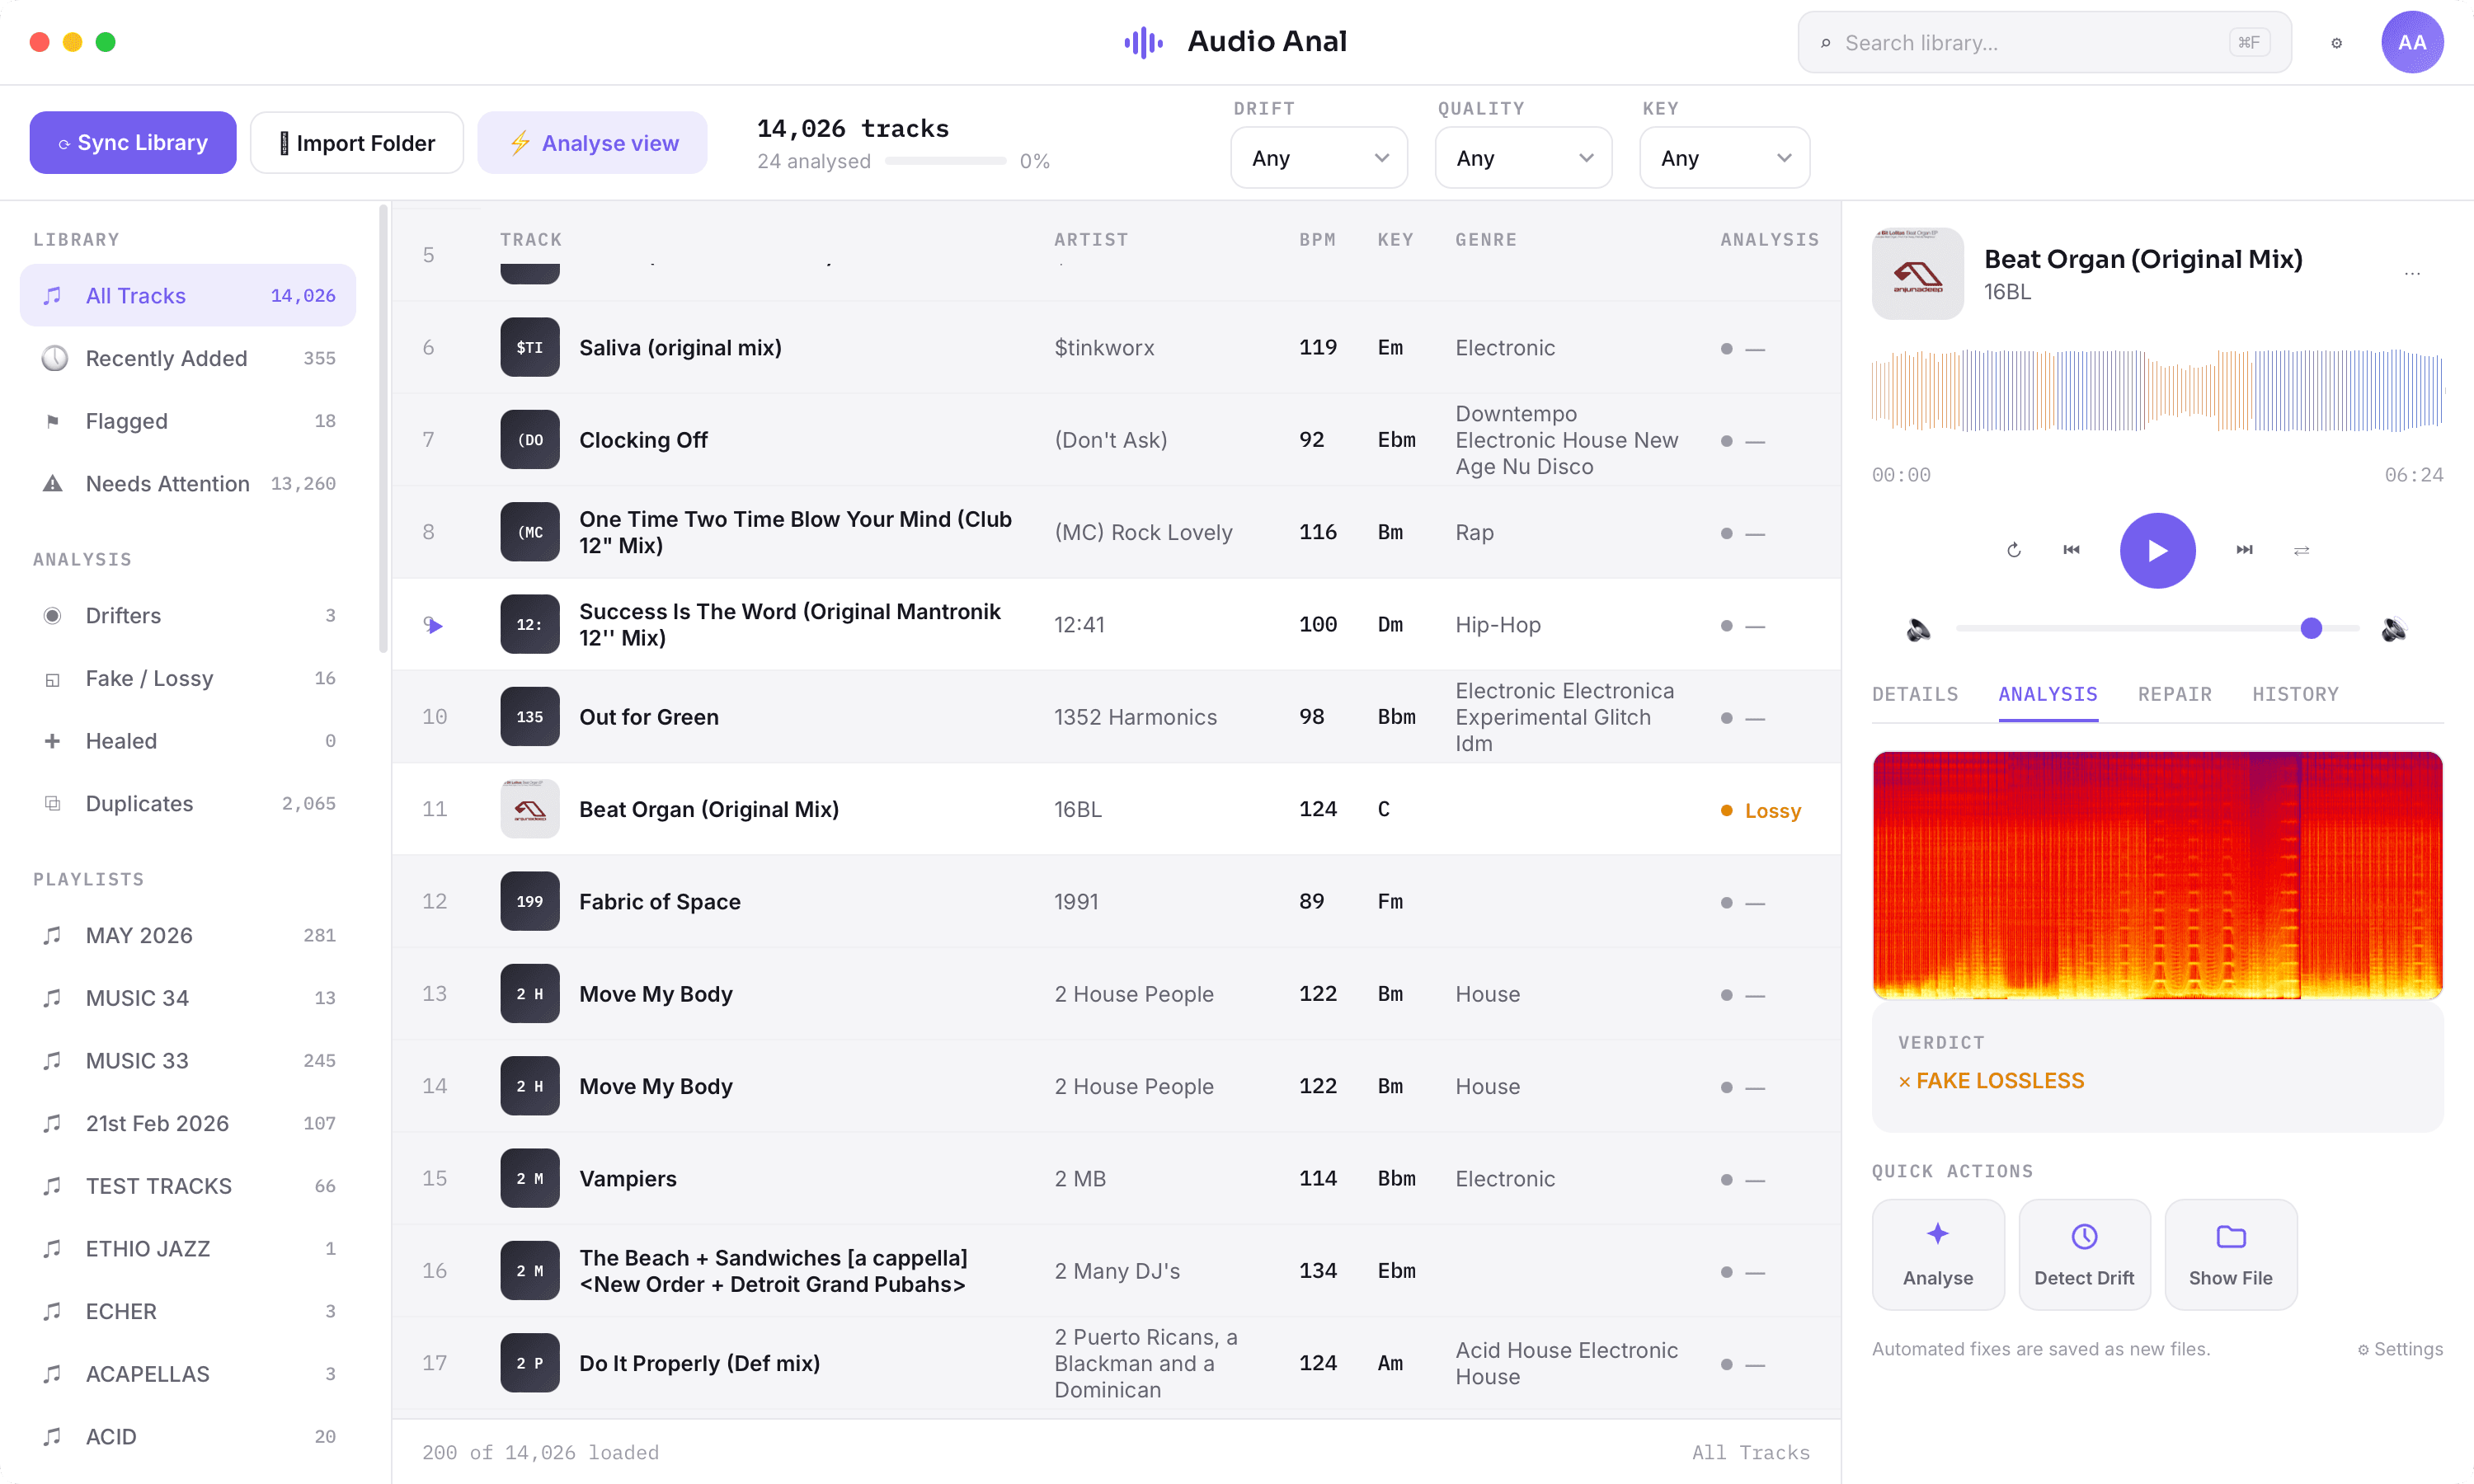Expand the Drift filter dropdown
2474x1484 pixels.
click(x=1318, y=158)
